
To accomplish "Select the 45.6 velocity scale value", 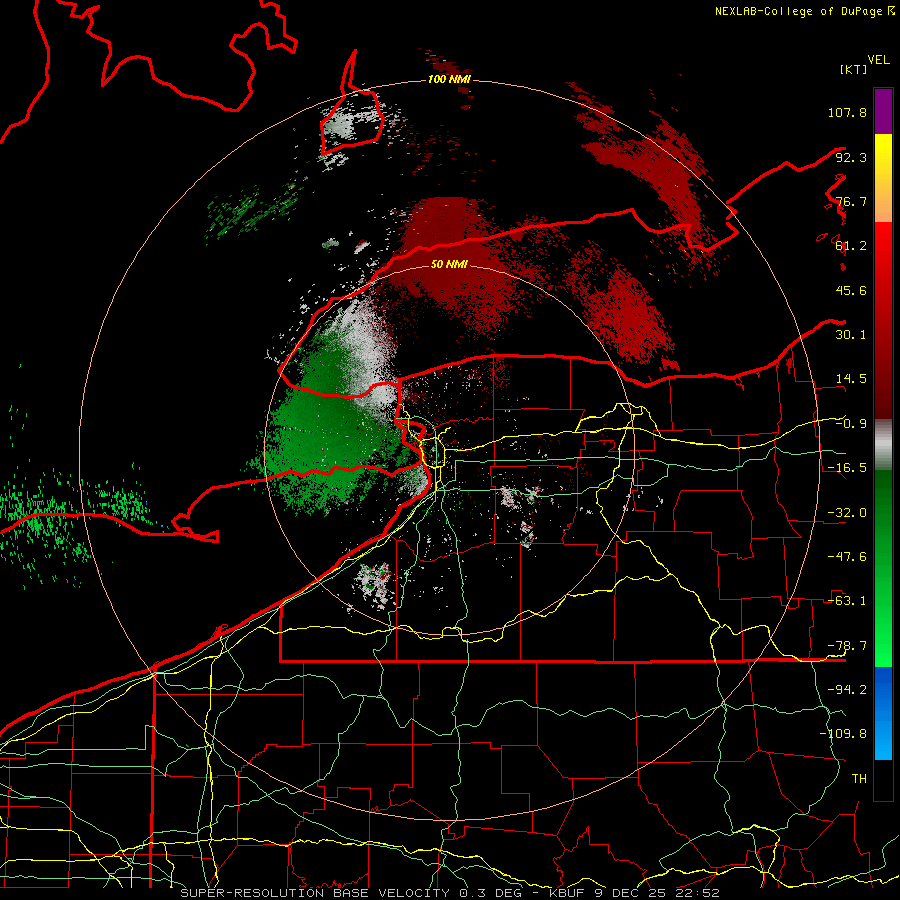I will [x=851, y=290].
